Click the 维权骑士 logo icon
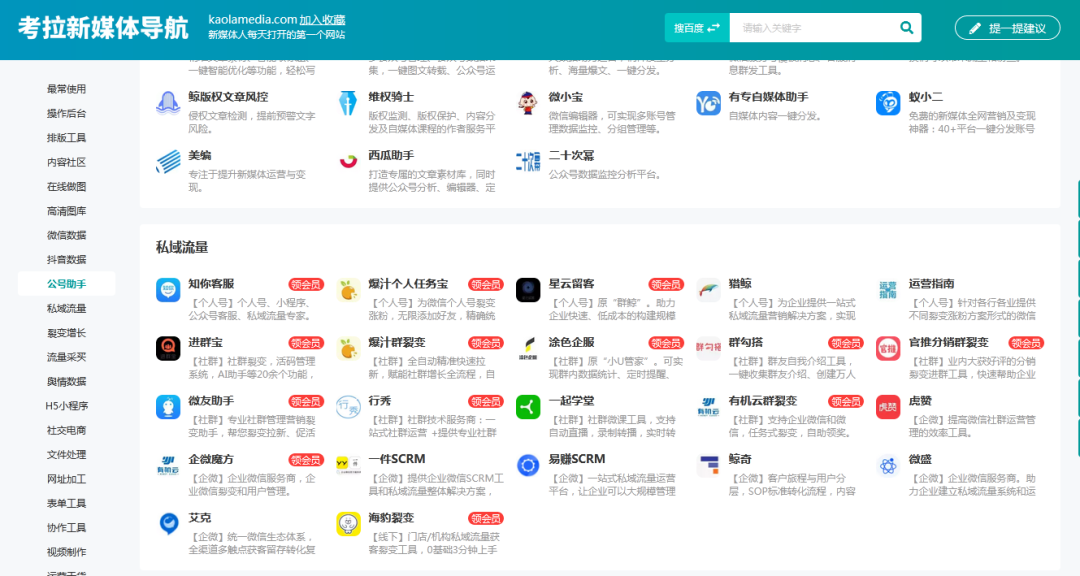The height and width of the screenshot is (576, 1080). click(x=348, y=103)
